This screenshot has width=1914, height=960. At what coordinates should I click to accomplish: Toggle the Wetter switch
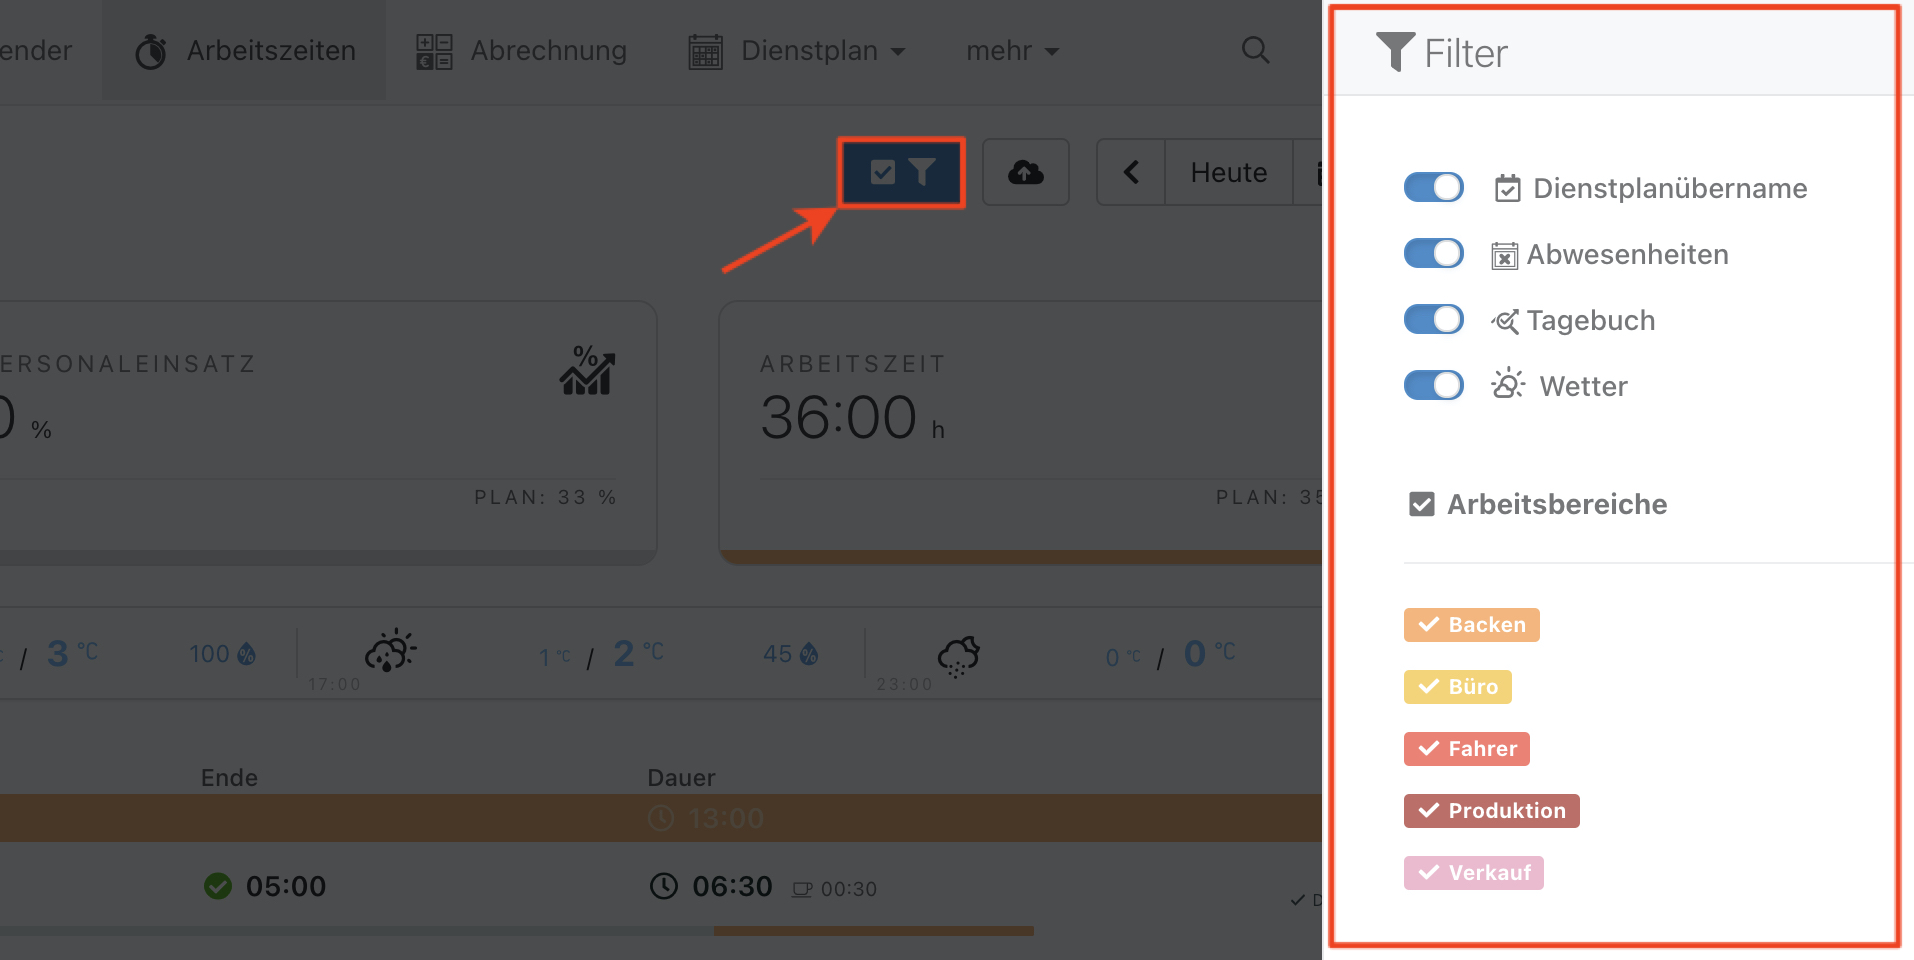click(1433, 385)
